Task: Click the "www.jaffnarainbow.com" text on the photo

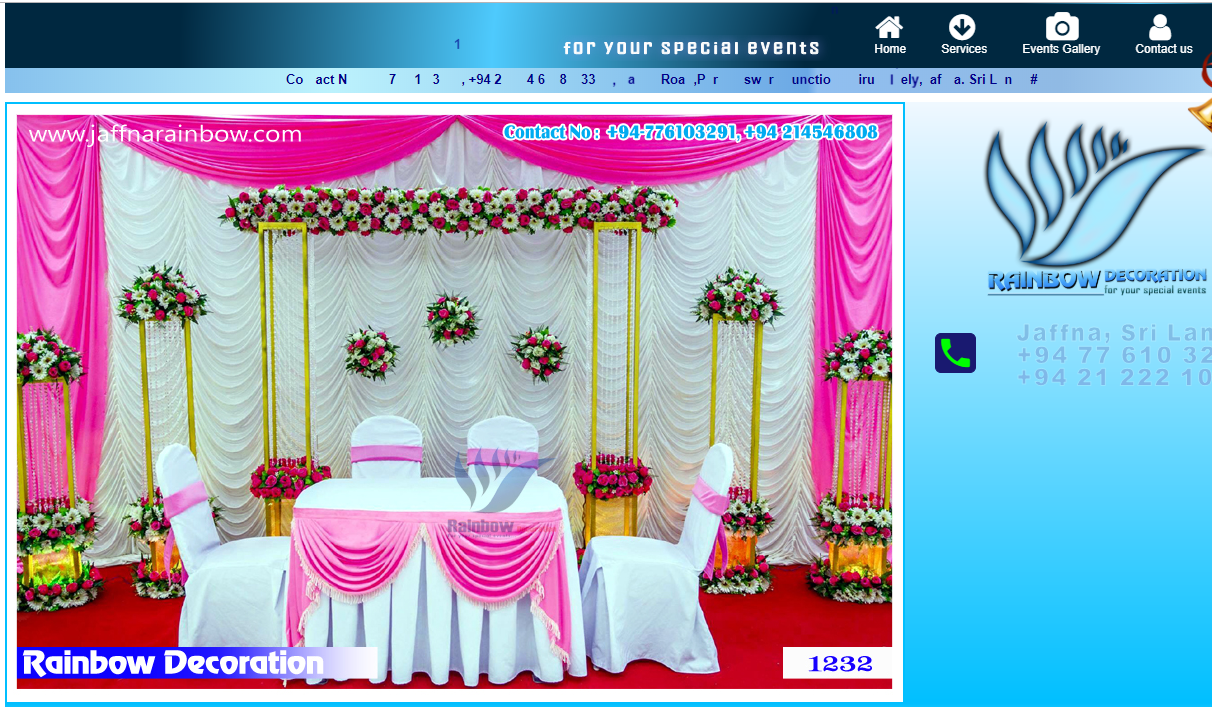Action: 165,134
